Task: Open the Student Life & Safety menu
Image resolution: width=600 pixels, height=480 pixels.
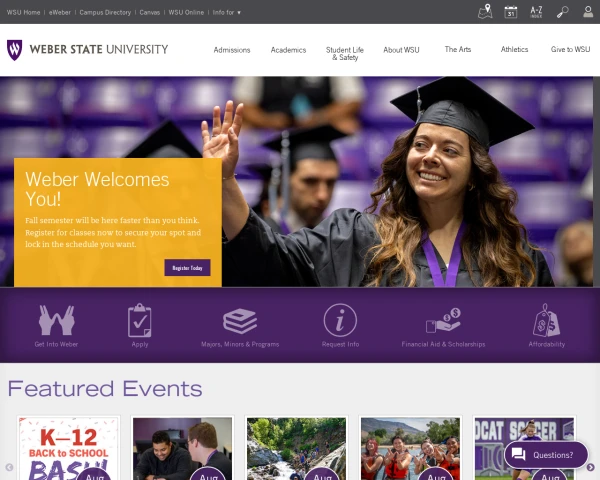Action: 345,54
